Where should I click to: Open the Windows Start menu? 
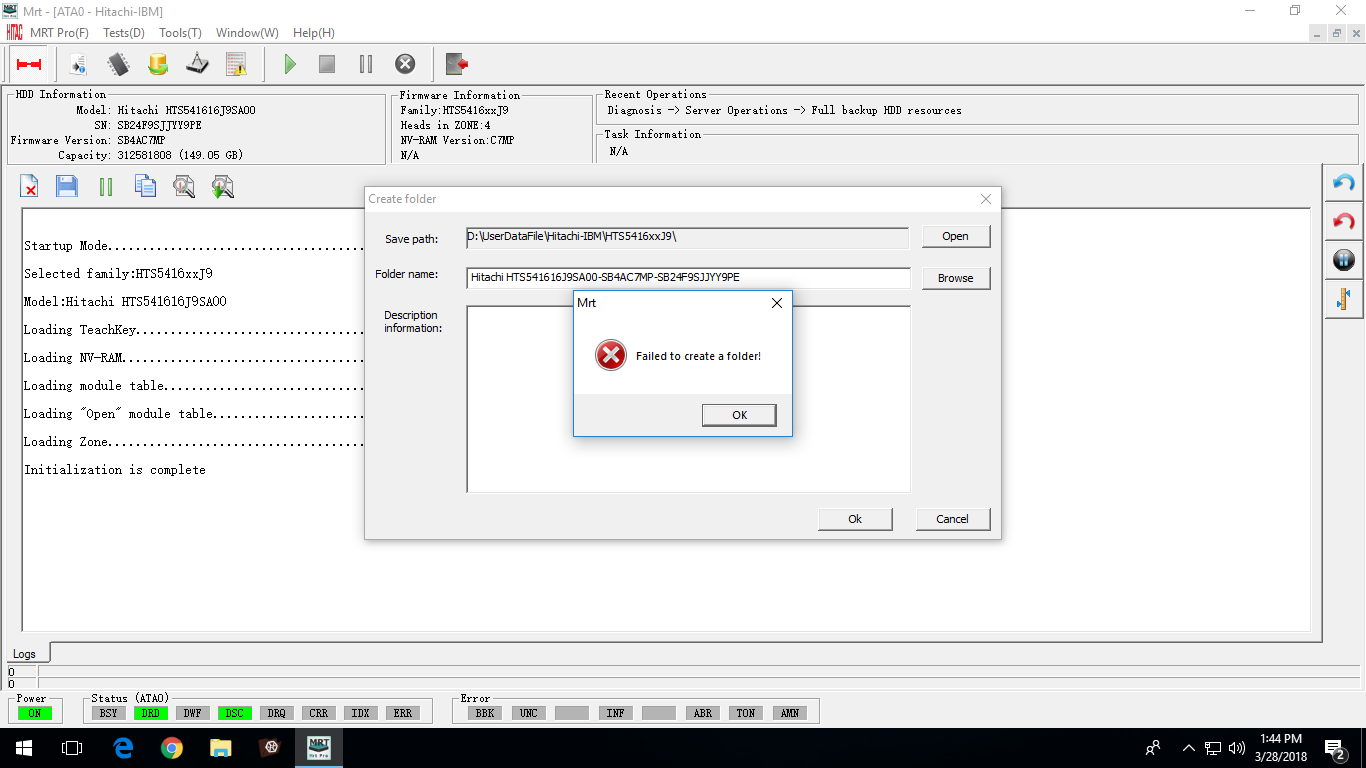(24, 747)
